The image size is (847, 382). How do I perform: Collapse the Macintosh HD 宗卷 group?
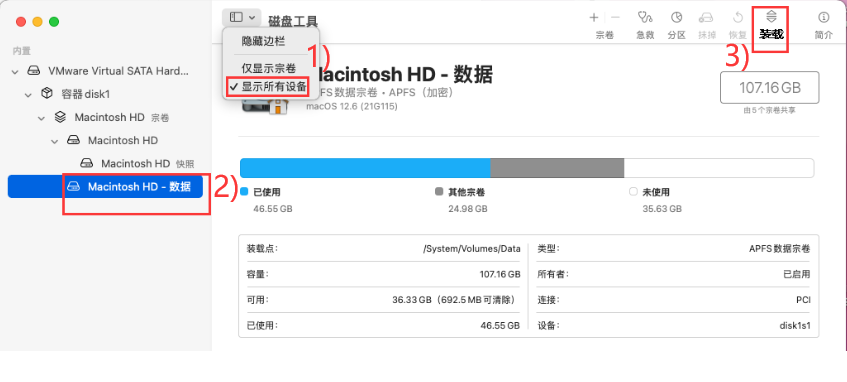click(x=41, y=118)
